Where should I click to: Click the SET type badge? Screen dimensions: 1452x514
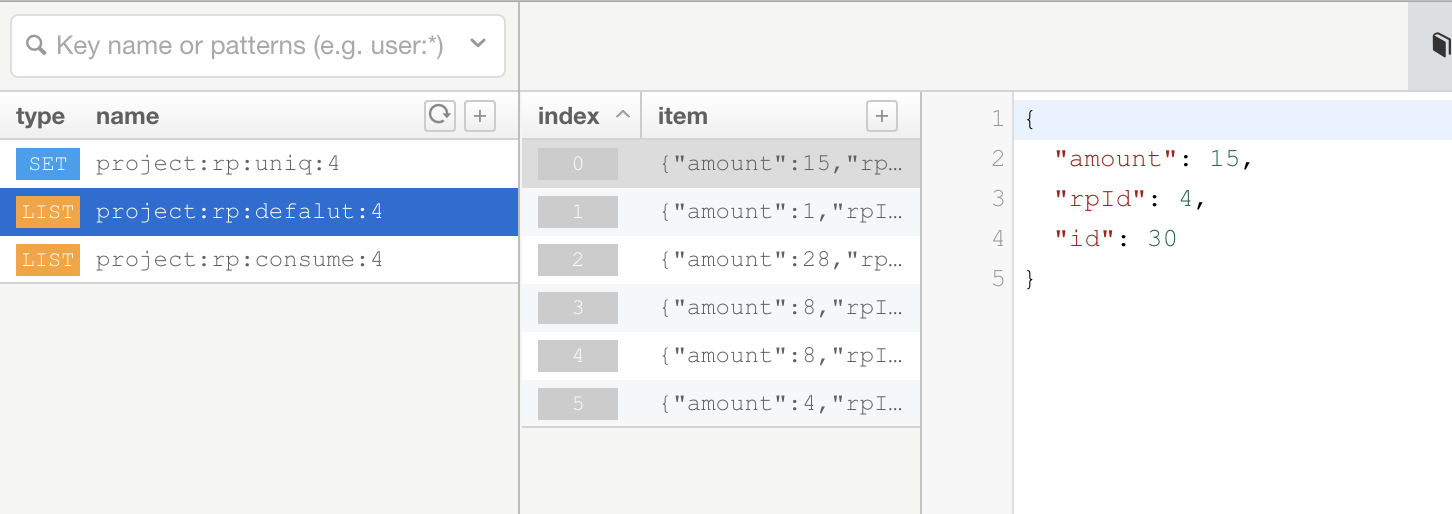coord(47,164)
